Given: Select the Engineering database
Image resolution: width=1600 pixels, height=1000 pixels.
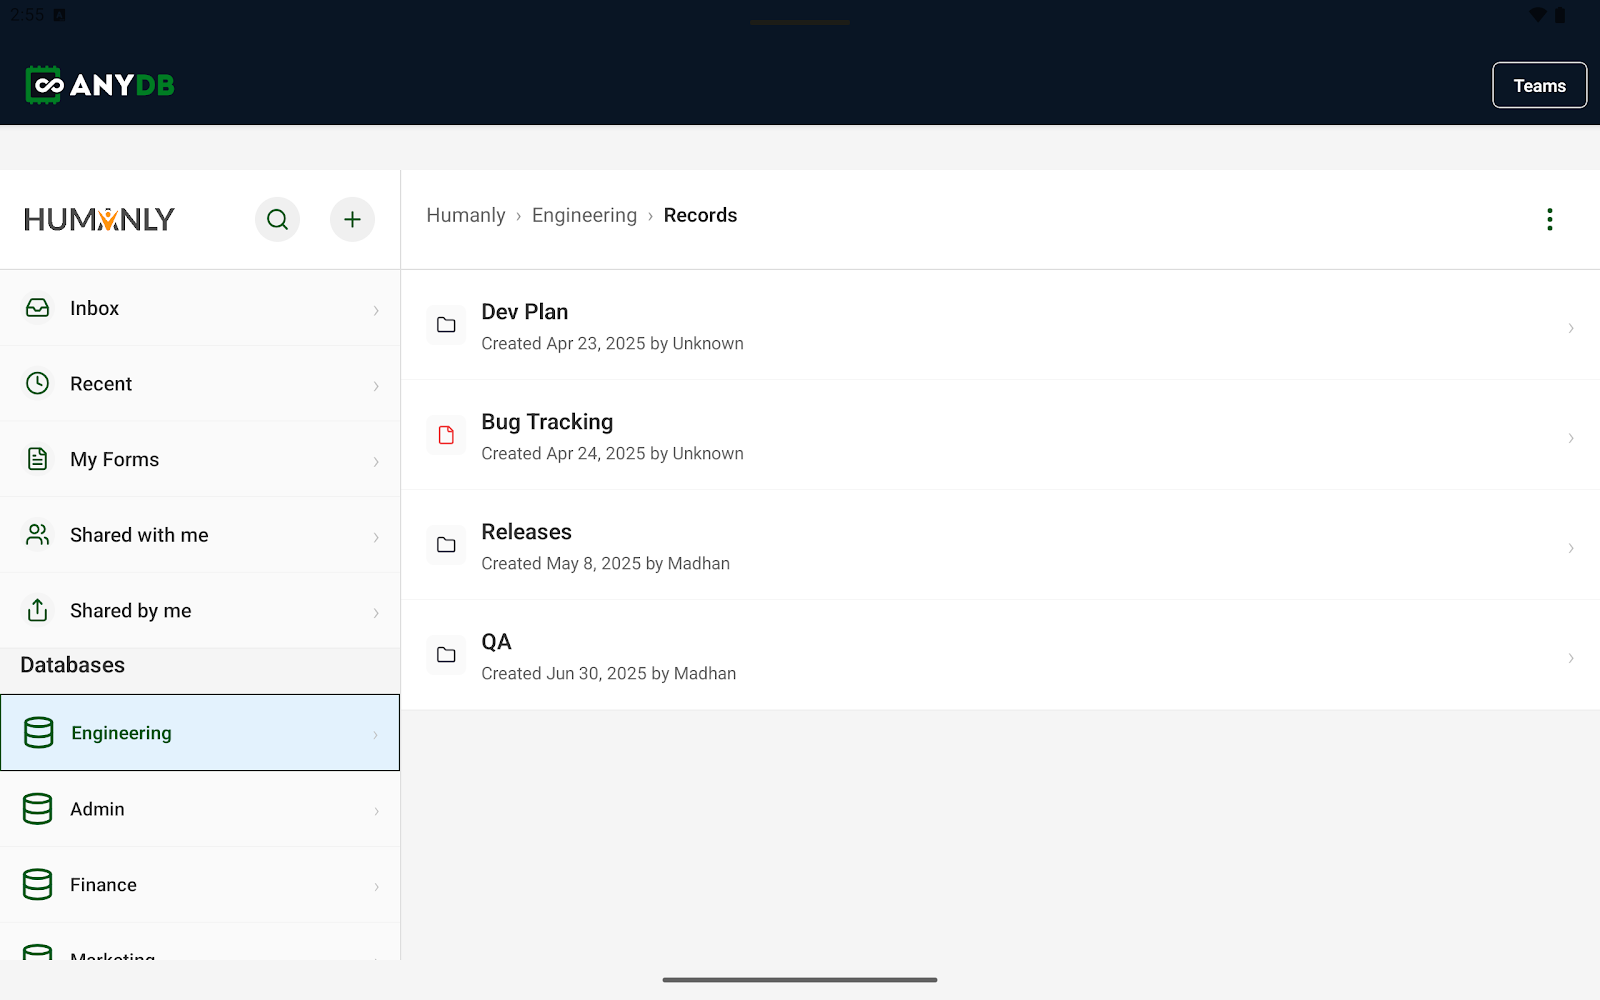Looking at the screenshot, I should (121, 733).
